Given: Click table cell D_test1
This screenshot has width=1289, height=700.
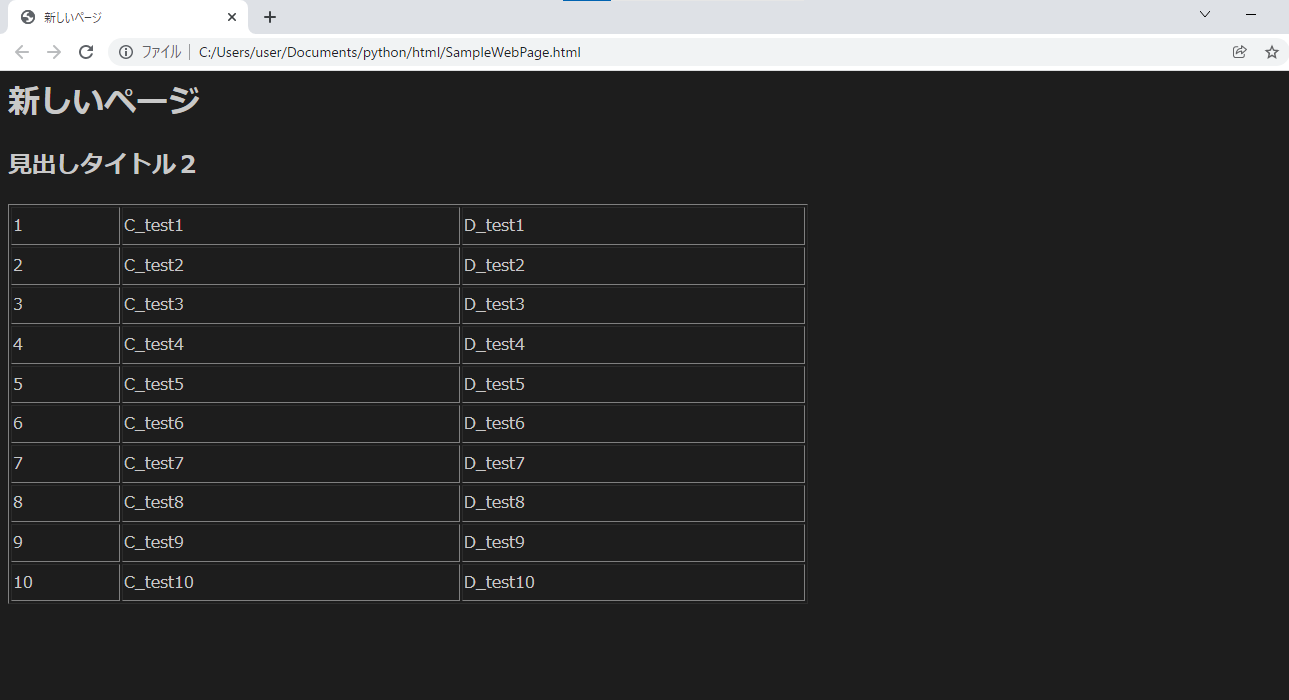Looking at the screenshot, I should (633, 225).
